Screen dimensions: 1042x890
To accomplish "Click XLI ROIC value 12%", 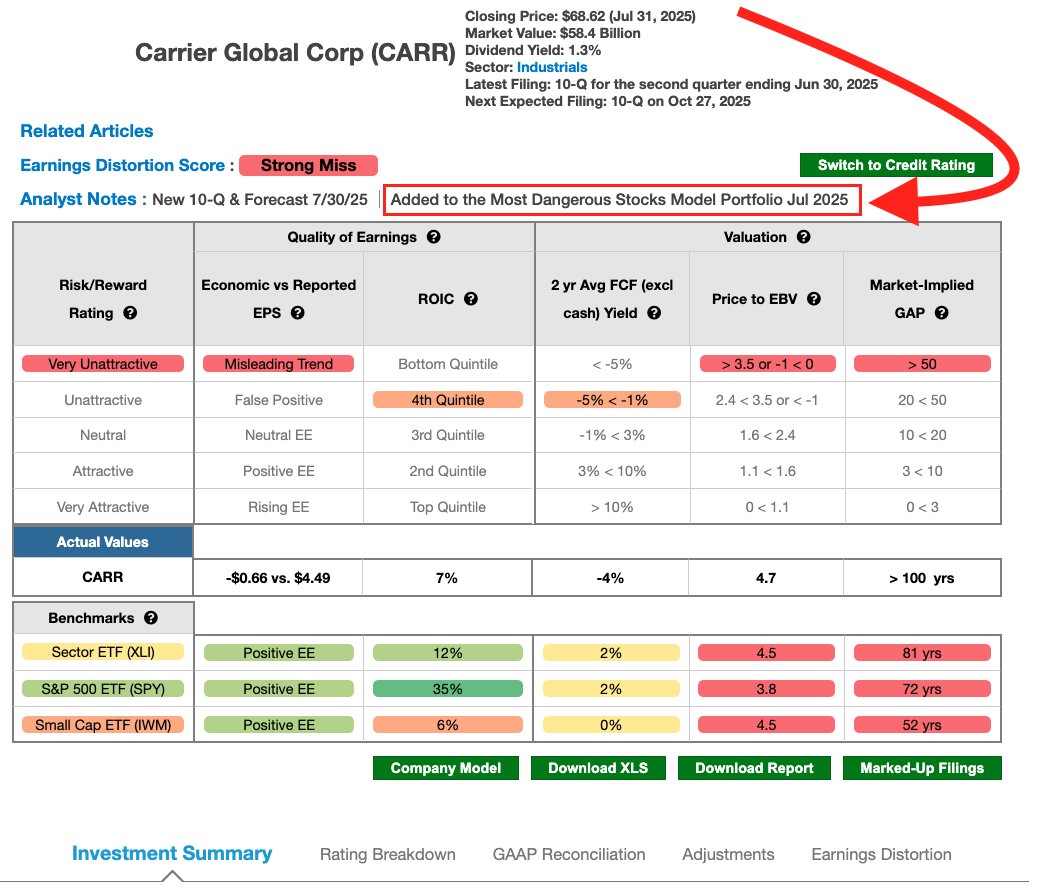I will pos(448,653).
